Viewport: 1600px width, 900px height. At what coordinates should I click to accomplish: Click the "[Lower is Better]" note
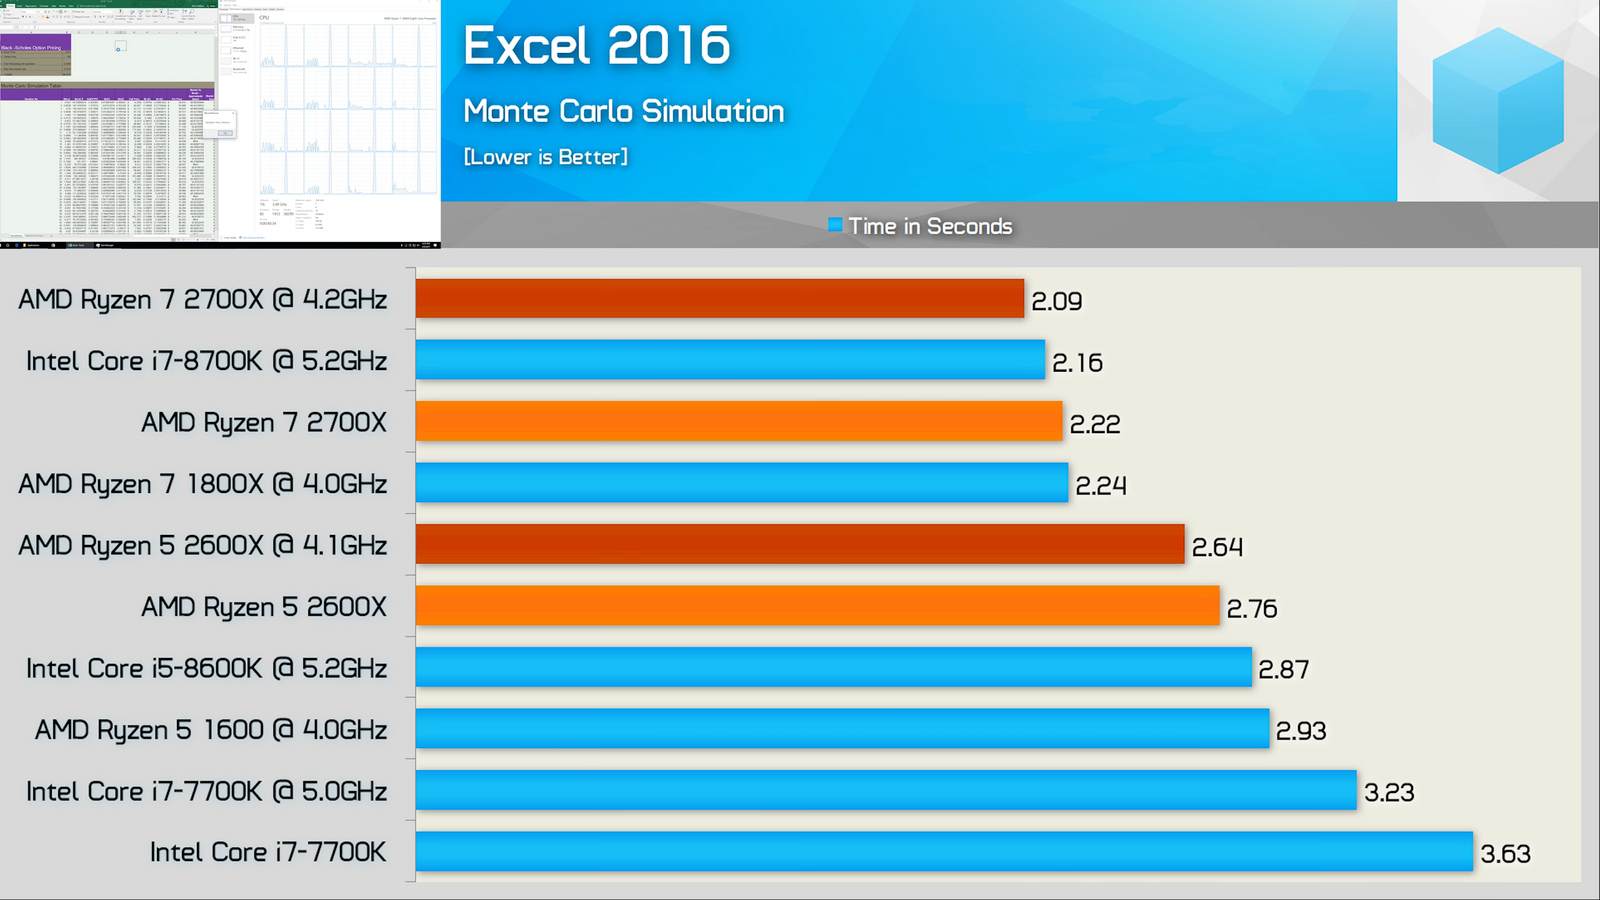tap(546, 157)
